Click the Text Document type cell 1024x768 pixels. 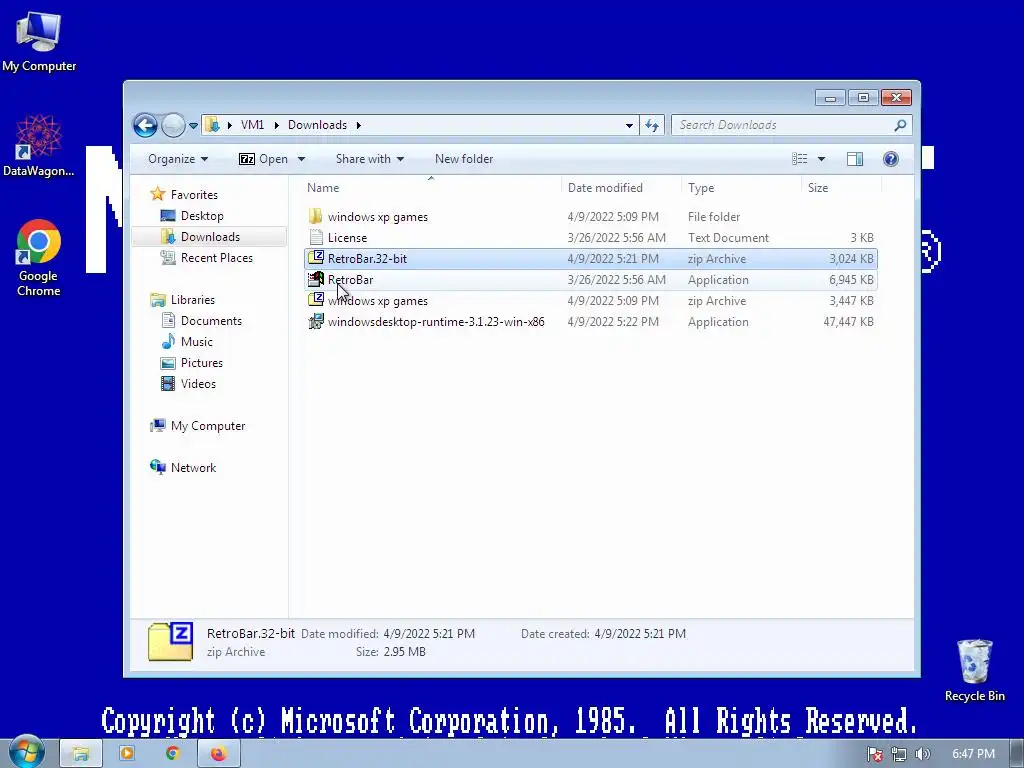tap(728, 238)
